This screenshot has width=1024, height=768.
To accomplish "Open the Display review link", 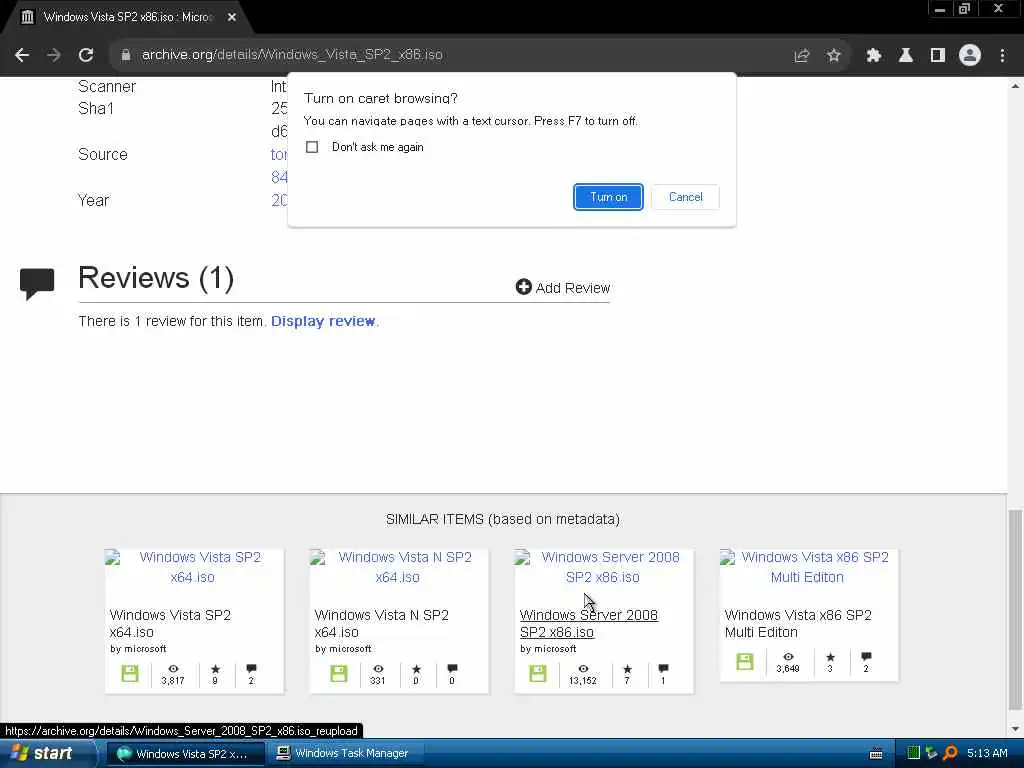I will tap(323, 321).
